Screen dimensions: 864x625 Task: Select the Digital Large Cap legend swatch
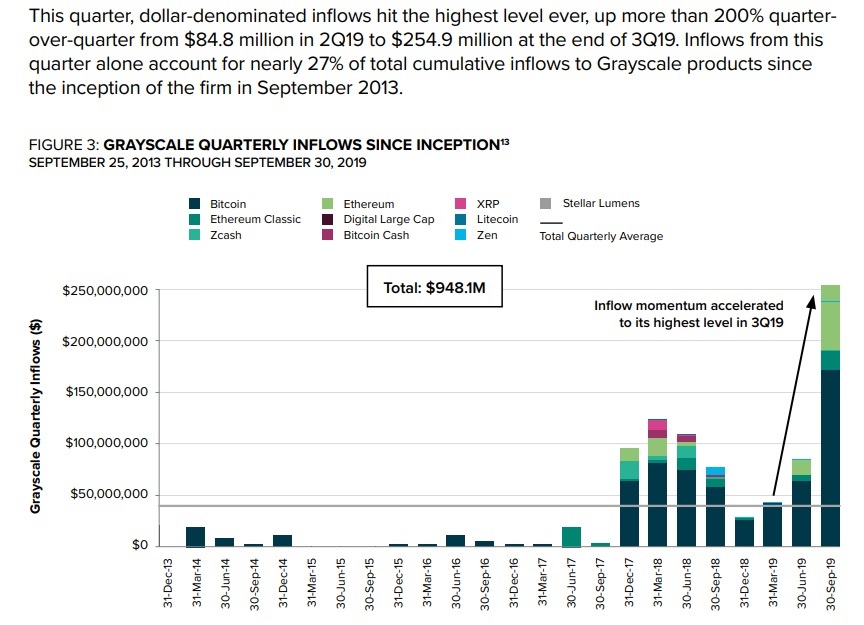(325, 220)
